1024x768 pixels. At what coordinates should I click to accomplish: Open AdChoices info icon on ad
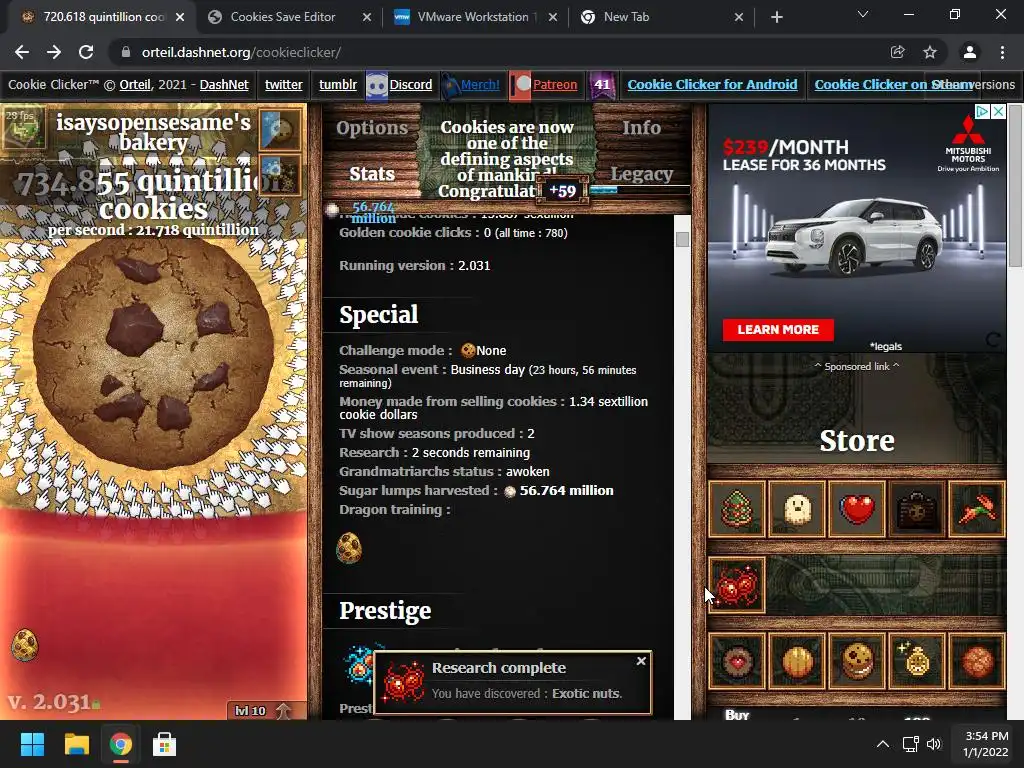[982, 112]
